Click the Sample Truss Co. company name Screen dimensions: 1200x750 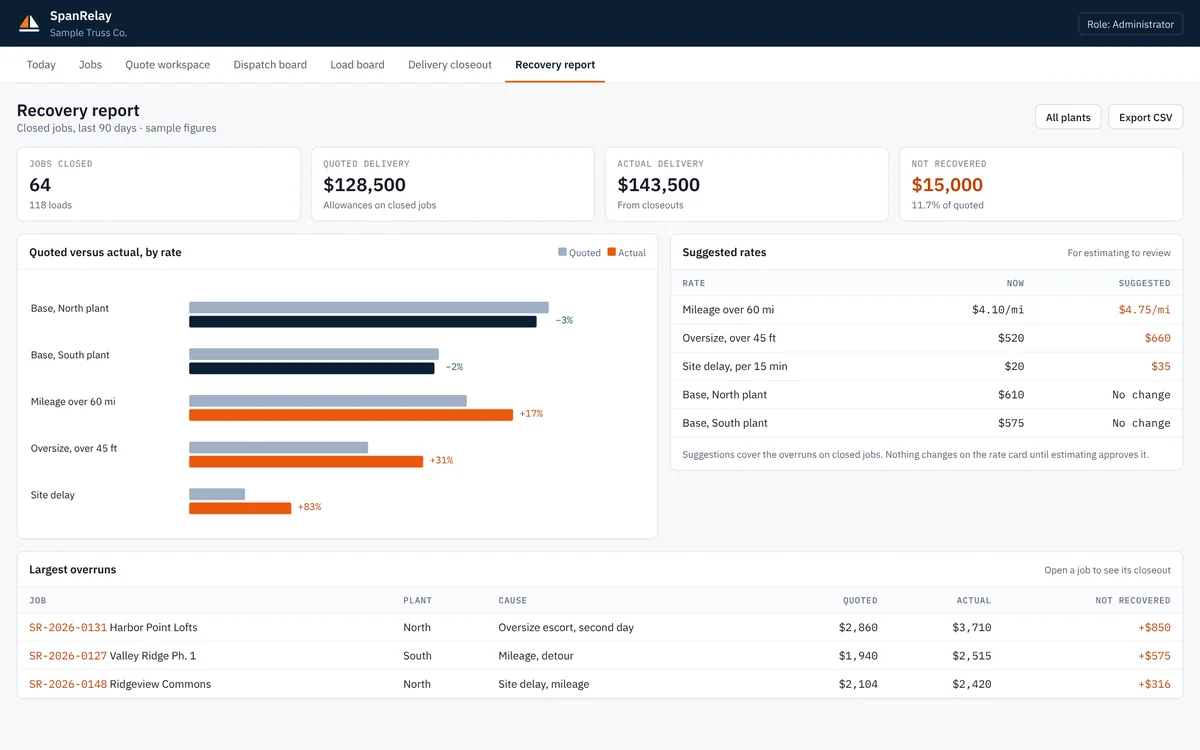coord(89,33)
